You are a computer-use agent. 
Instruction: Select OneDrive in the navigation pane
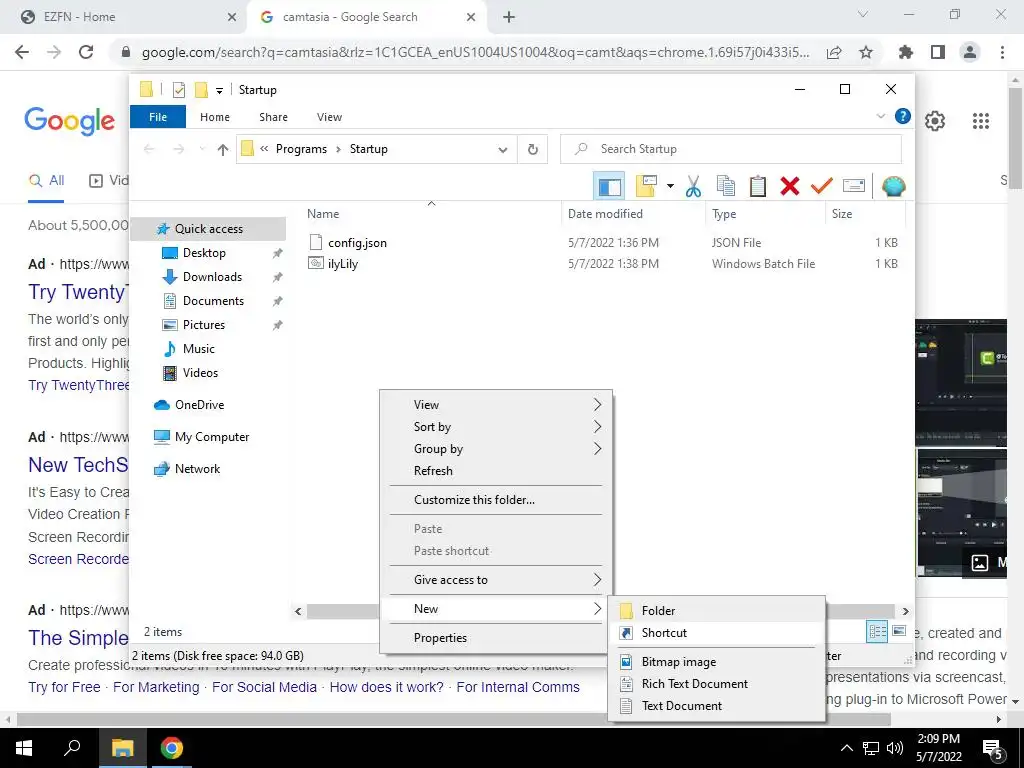point(199,405)
